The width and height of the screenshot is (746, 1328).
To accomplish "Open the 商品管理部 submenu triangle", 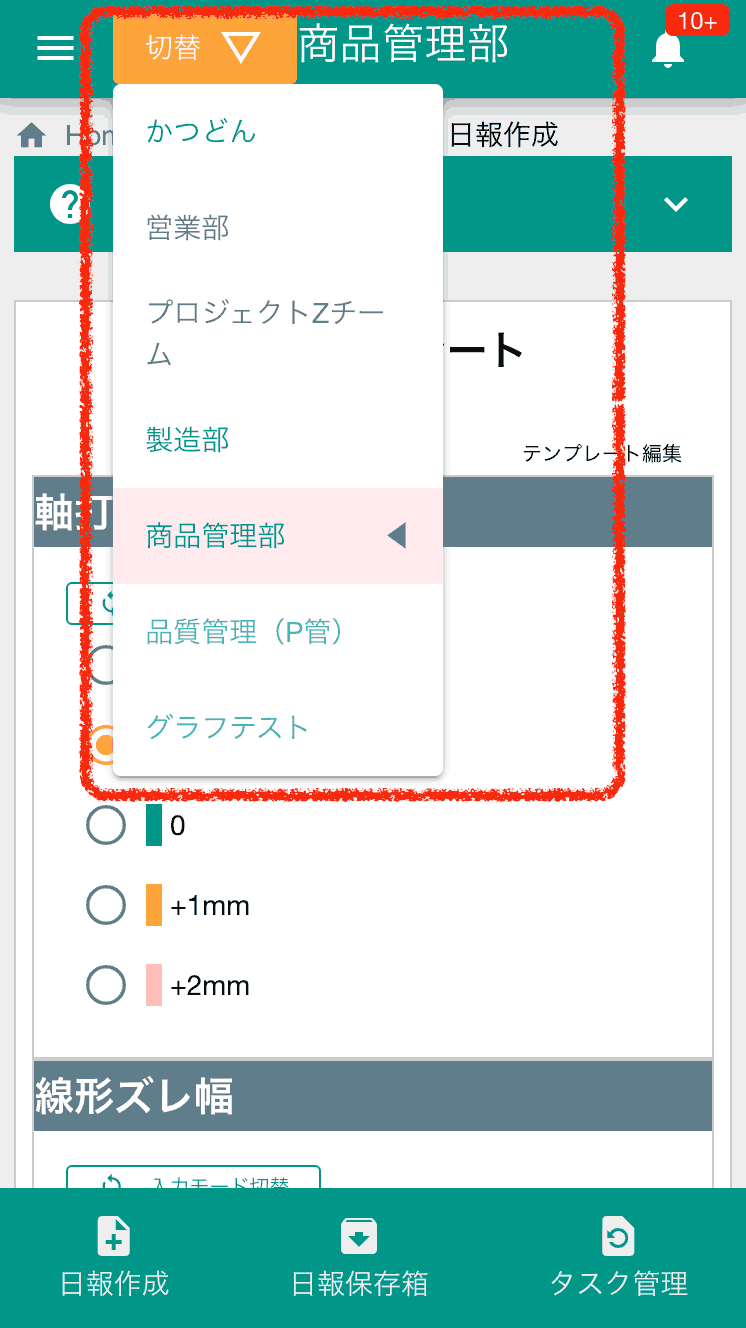I will coord(397,536).
